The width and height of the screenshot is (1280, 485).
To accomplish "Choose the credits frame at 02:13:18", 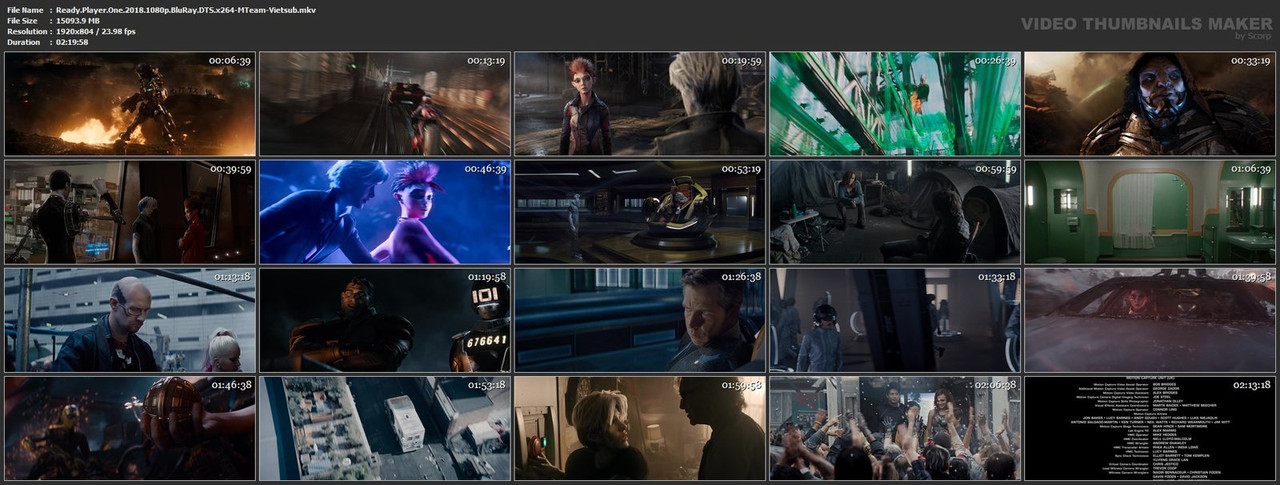I will (x=1150, y=428).
